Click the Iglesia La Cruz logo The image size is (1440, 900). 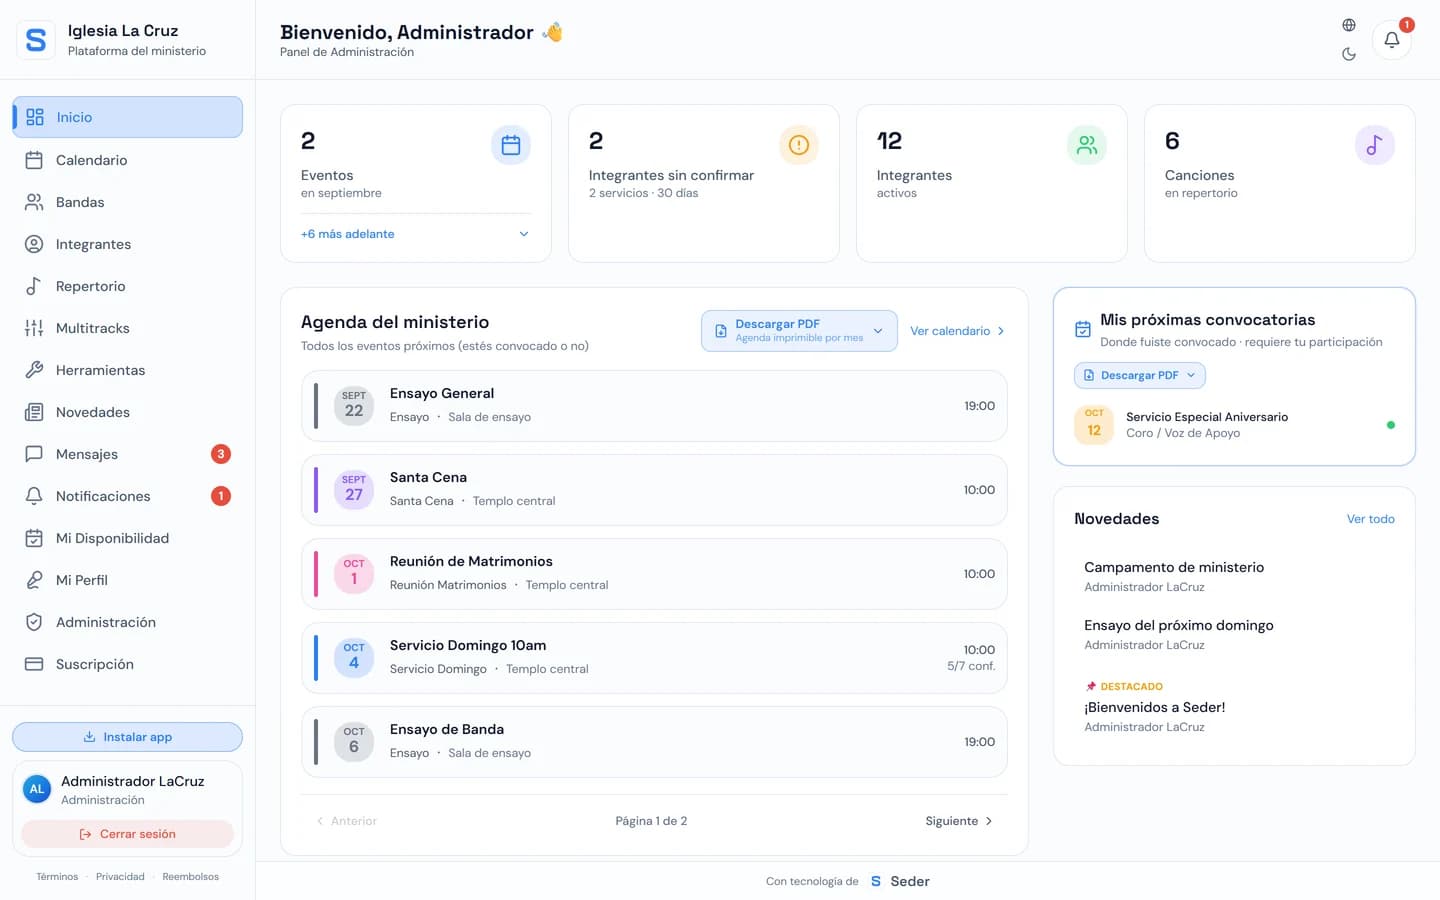point(36,40)
